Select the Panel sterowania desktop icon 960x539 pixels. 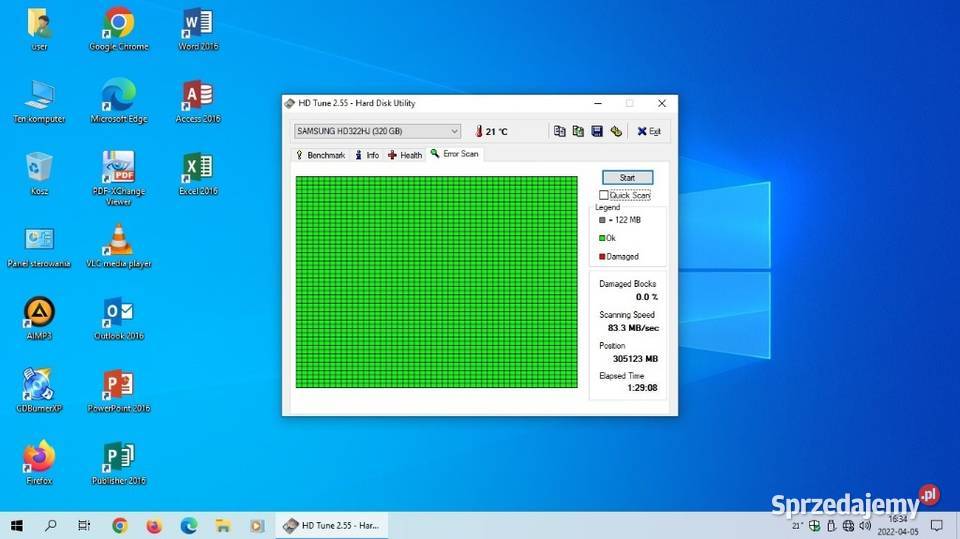tap(39, 246)
